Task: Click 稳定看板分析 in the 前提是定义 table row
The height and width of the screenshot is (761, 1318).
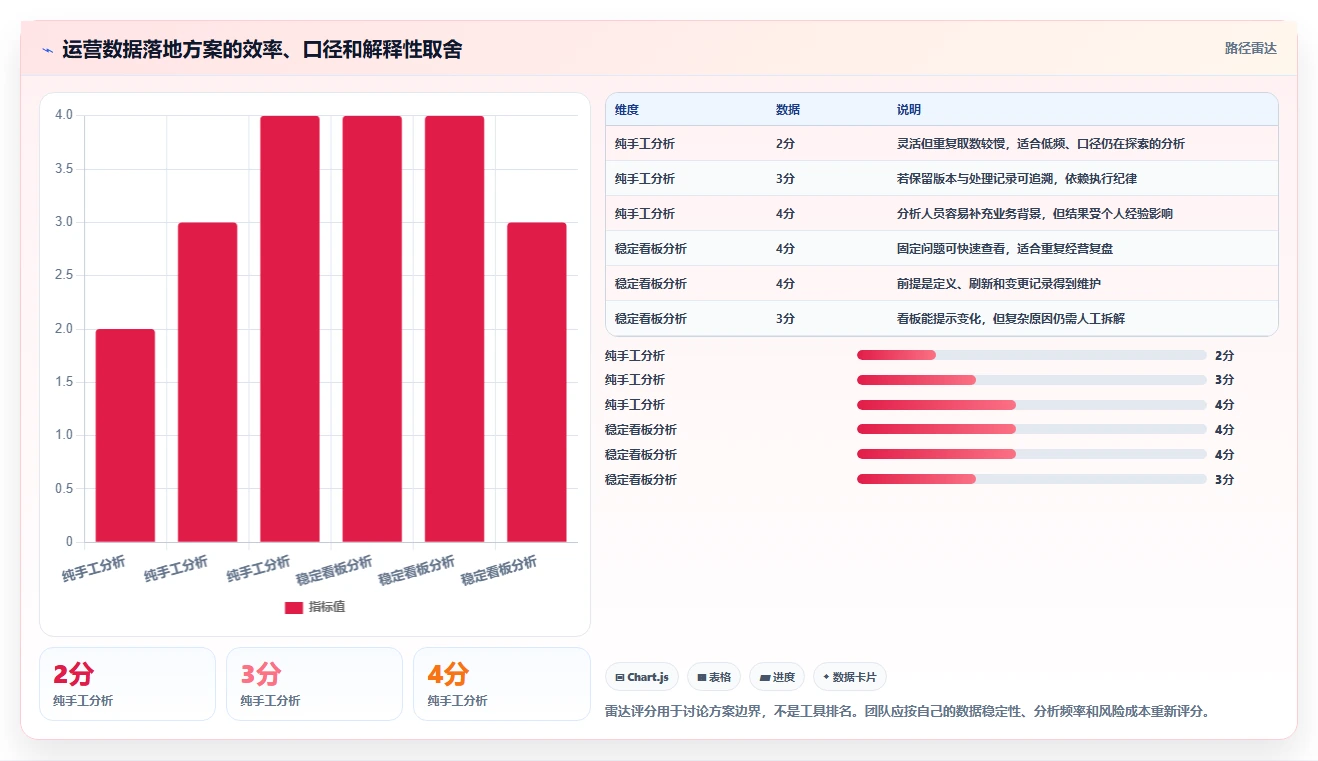Action: (x=651, y=284)
